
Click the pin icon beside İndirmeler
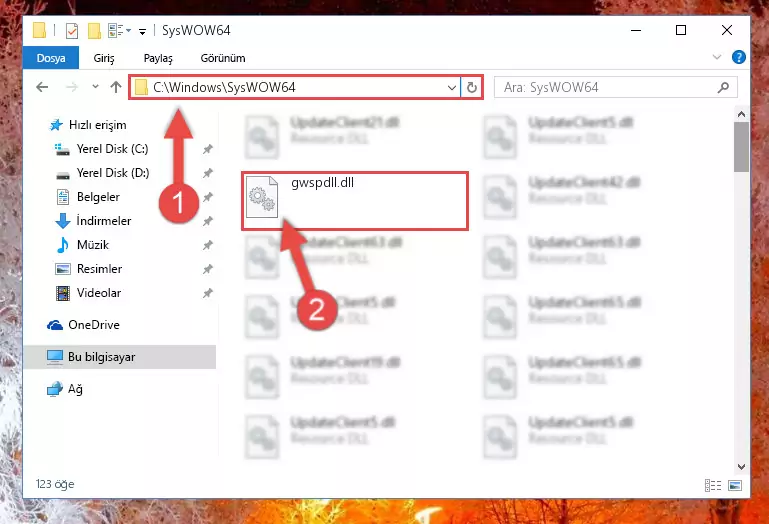208,221
